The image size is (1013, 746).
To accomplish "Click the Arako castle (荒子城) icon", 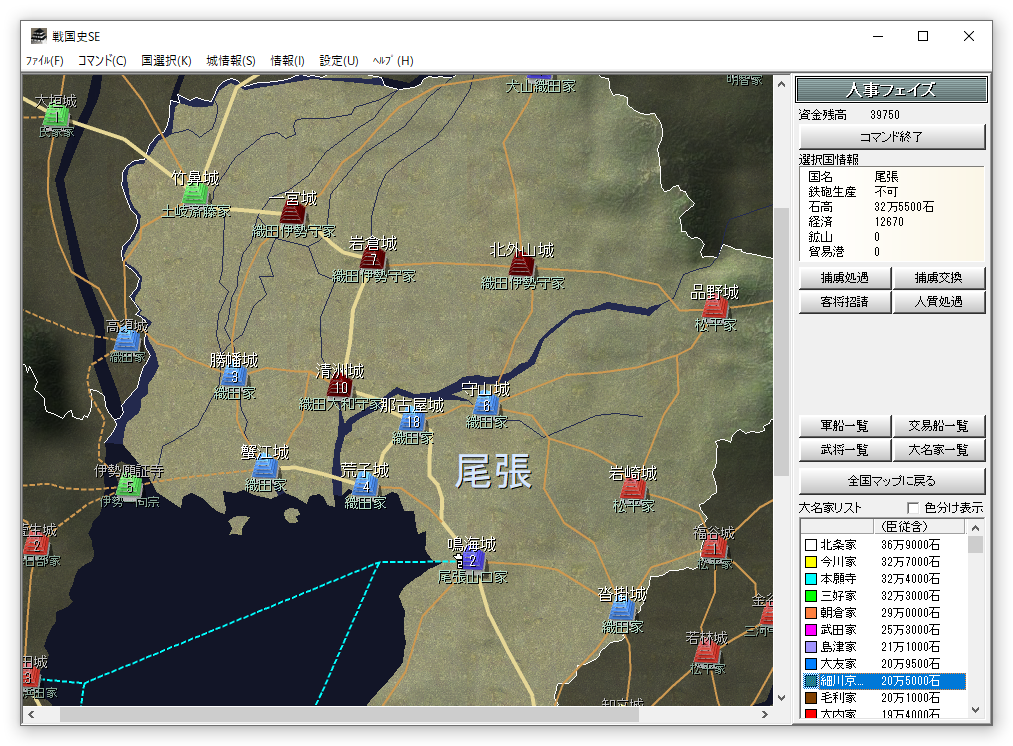I will 365,487.
